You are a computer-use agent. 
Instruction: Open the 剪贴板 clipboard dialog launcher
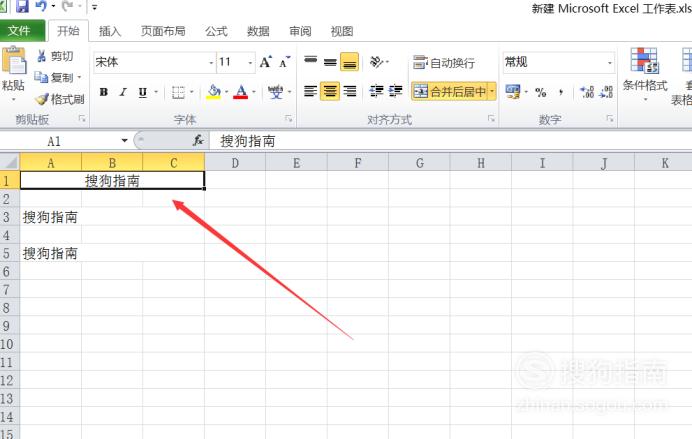pos(82,119)
